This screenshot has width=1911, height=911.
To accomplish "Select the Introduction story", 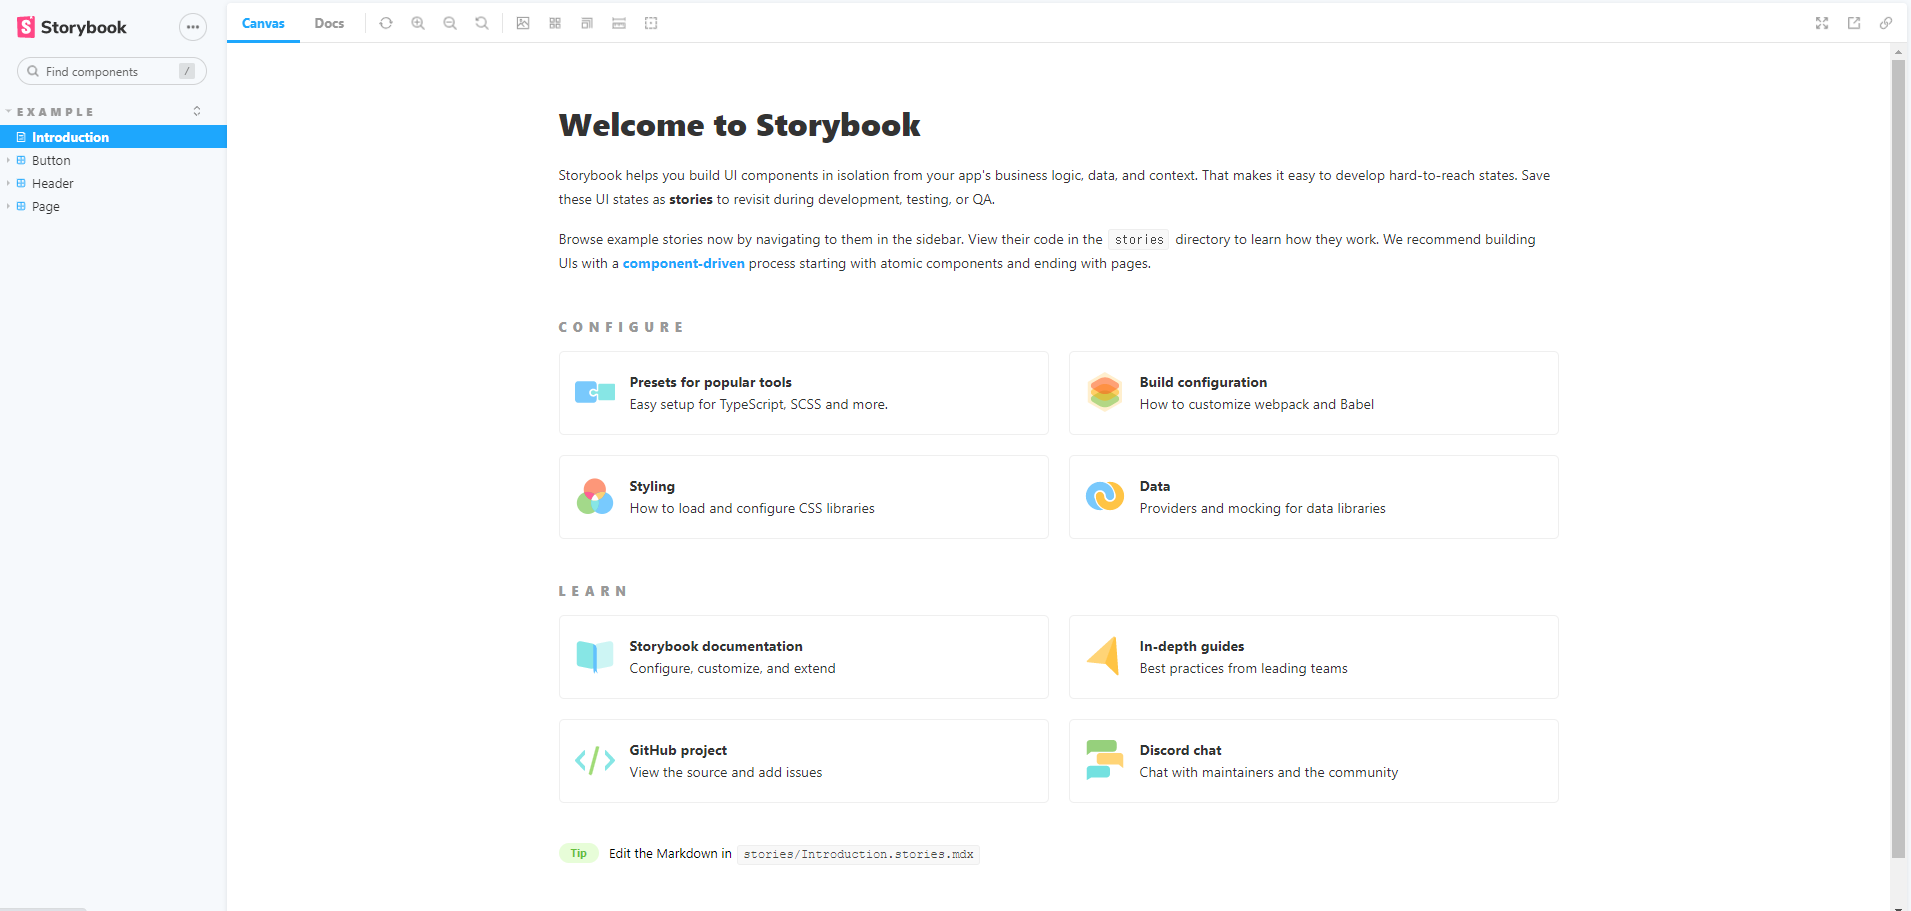I will pos(113,137).
